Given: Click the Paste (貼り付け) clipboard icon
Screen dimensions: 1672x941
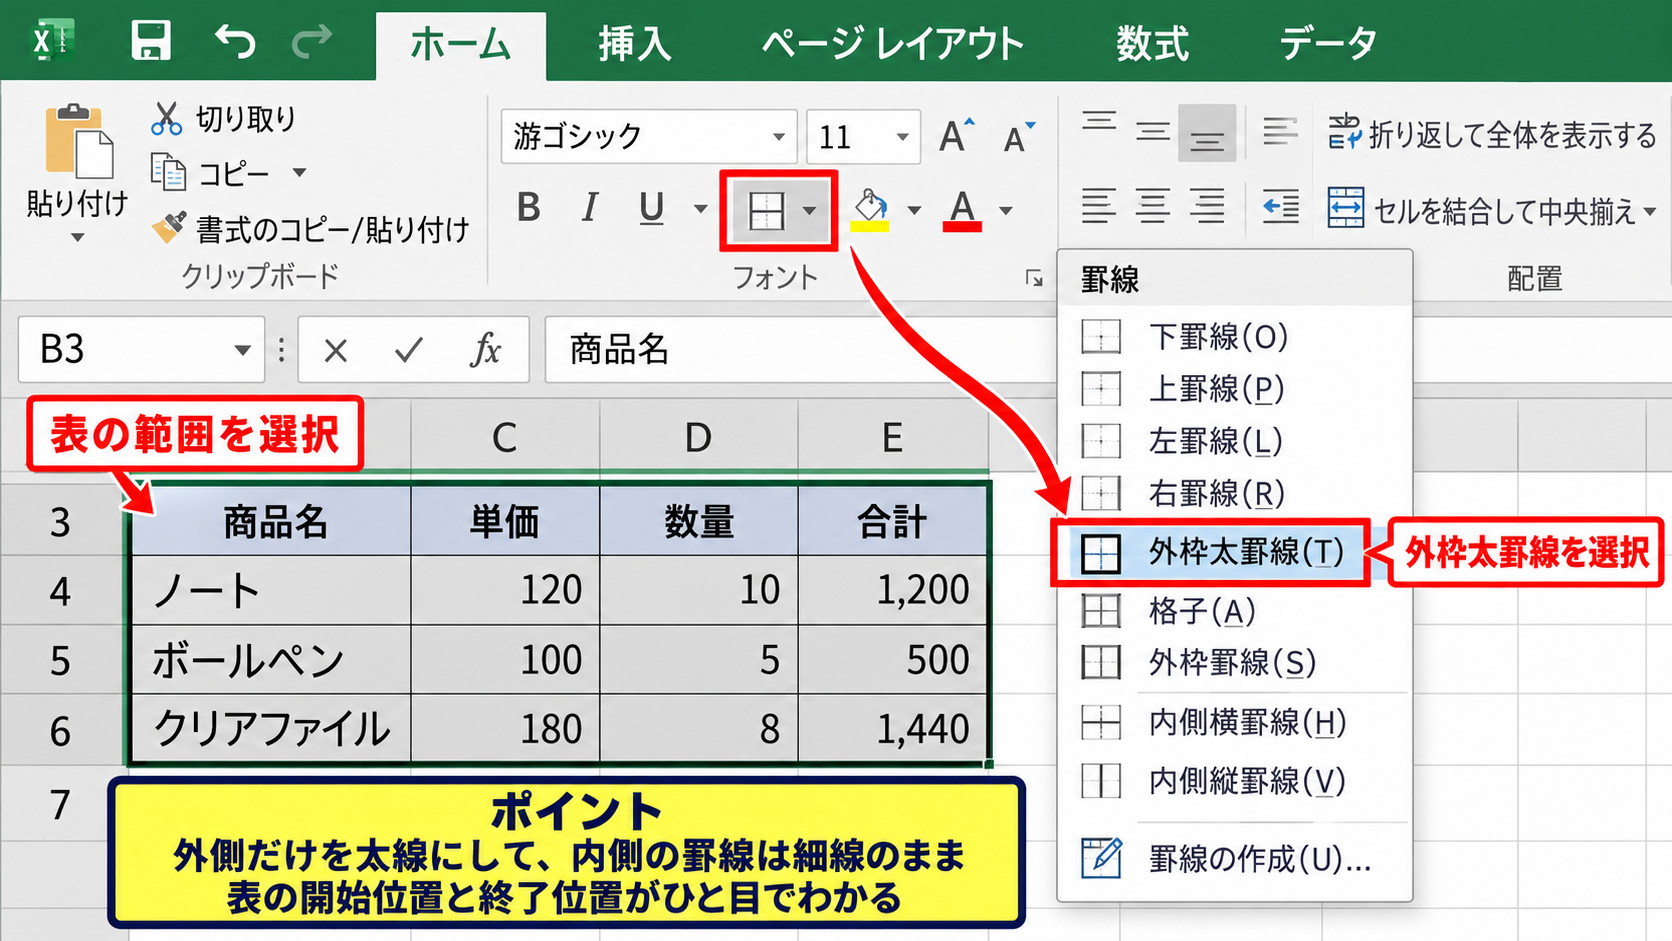Looking at the screenshot, I should pyautogui.click(x=78, y=140).
